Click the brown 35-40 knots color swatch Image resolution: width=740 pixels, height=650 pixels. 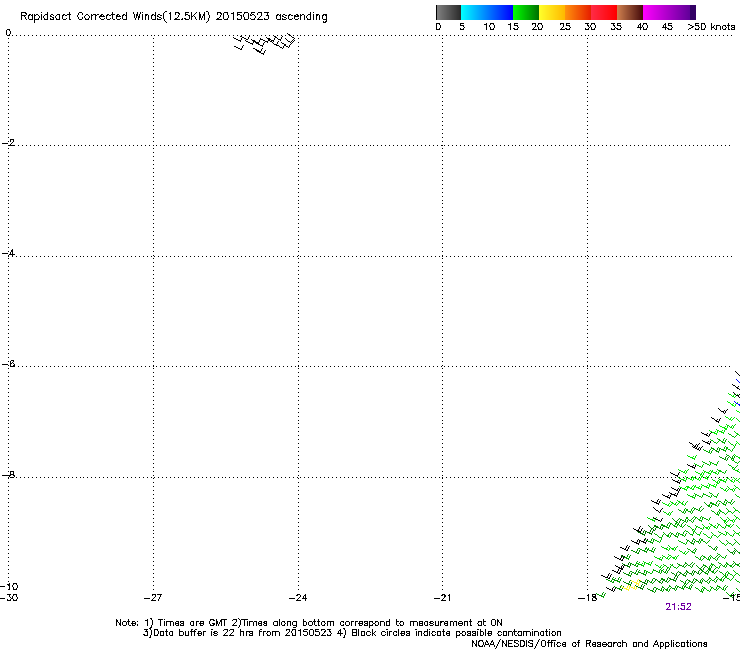point(630,12)
